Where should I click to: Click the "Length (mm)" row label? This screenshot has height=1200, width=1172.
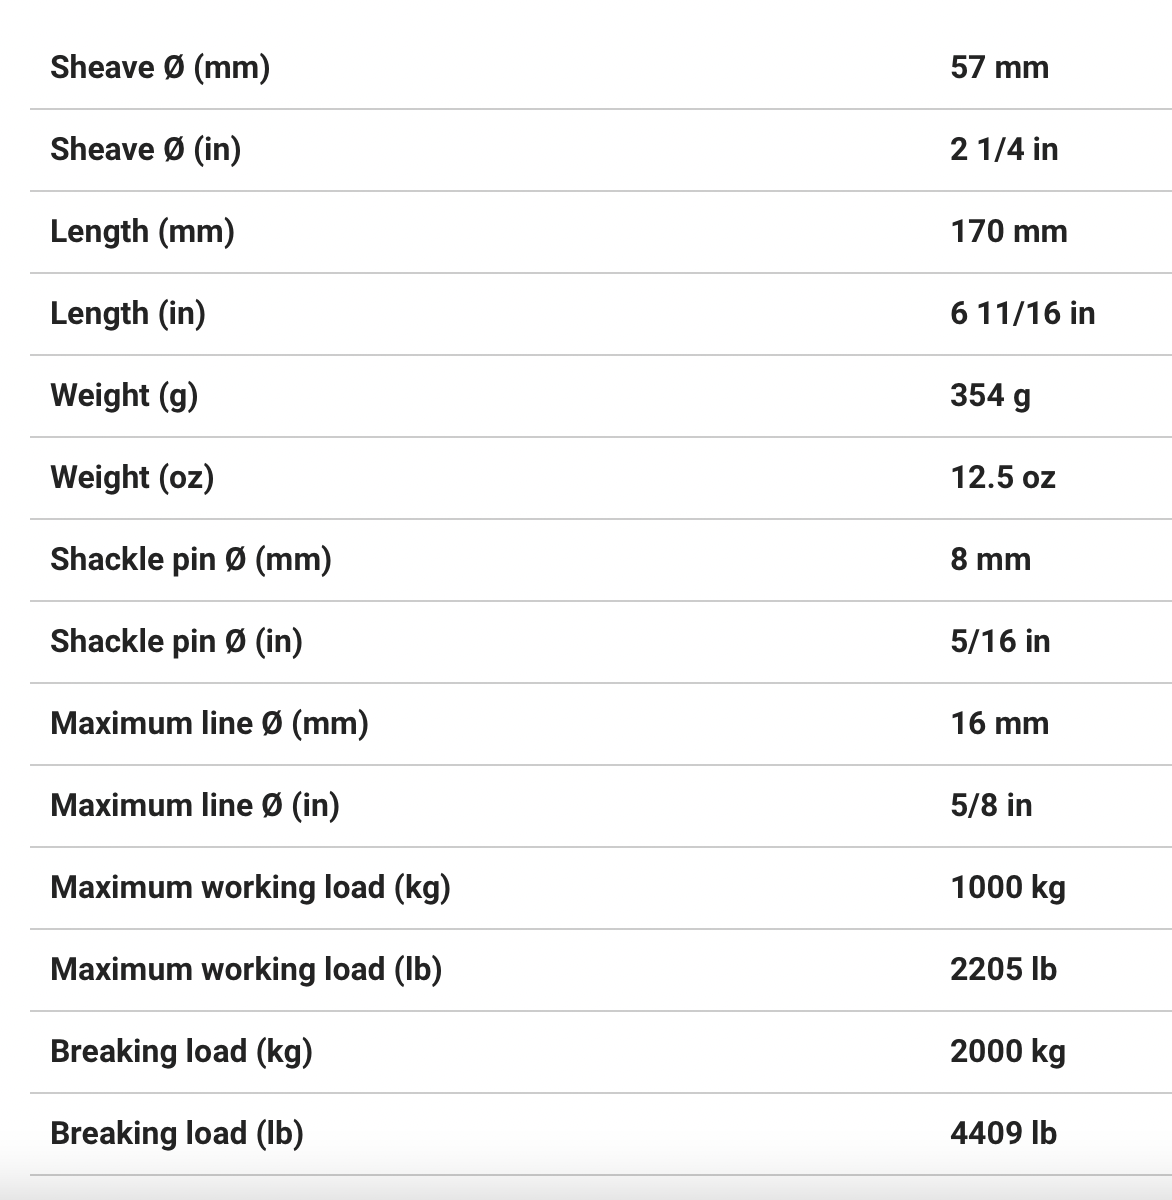click(x=142, y=232)
